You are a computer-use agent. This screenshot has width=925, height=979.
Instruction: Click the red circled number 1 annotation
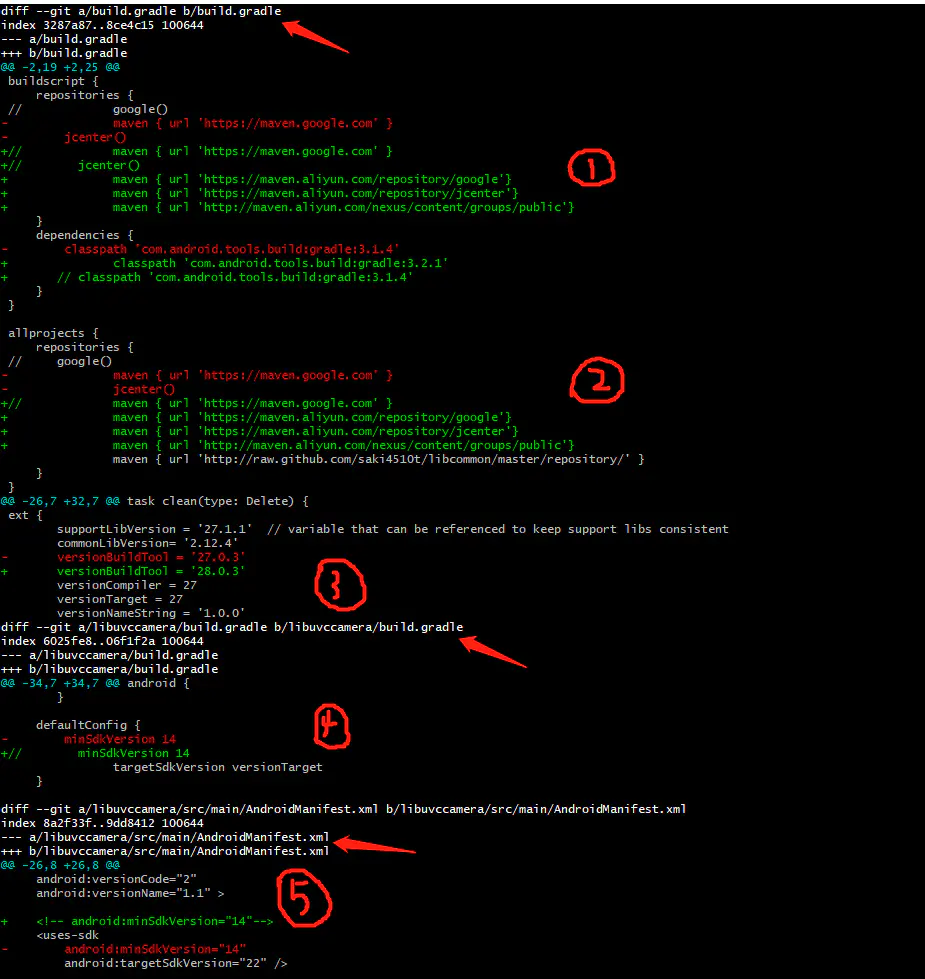pos(591,169)
